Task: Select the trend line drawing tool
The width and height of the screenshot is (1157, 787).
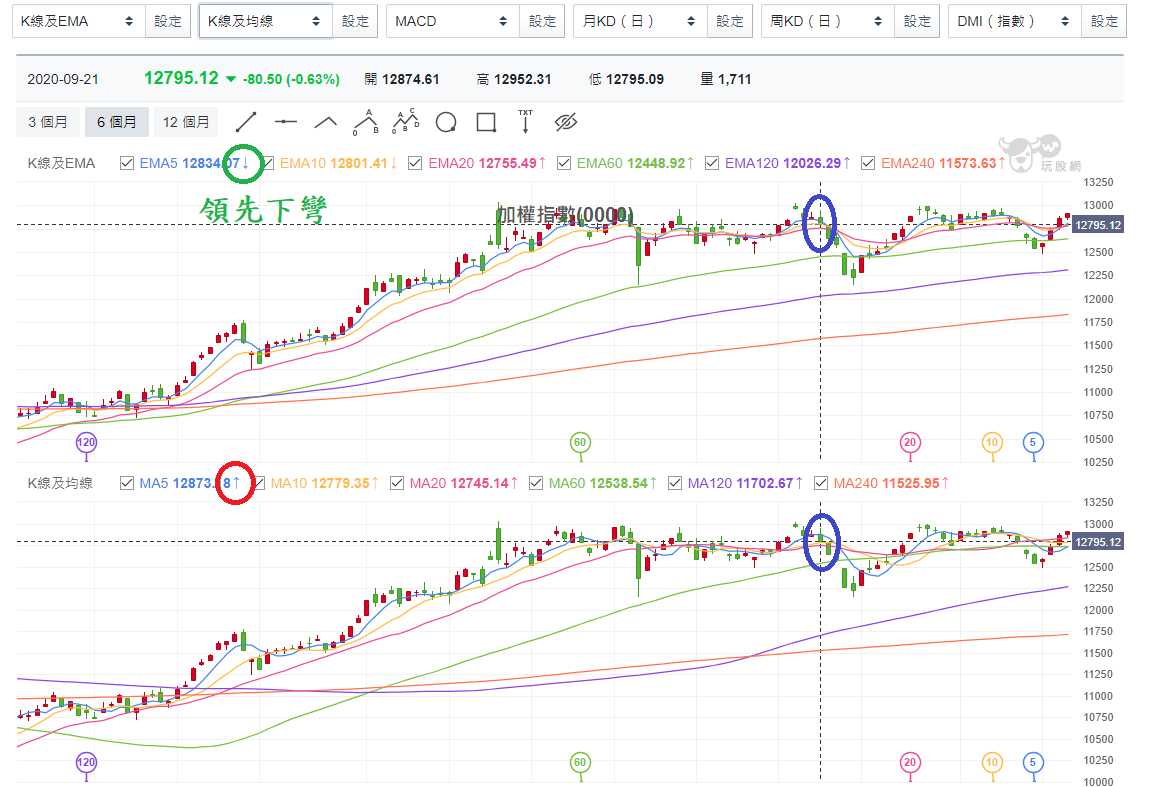Action: (246, 121)
